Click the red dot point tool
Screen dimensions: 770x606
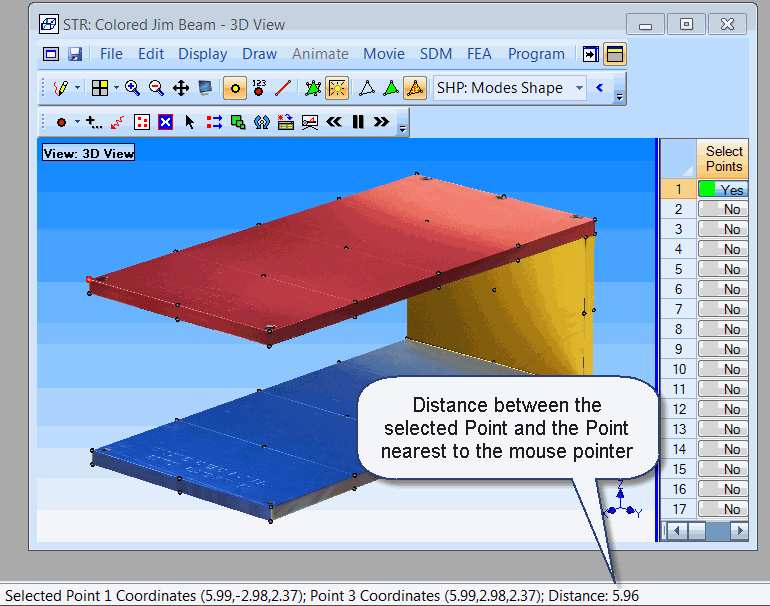click(61, 122)
